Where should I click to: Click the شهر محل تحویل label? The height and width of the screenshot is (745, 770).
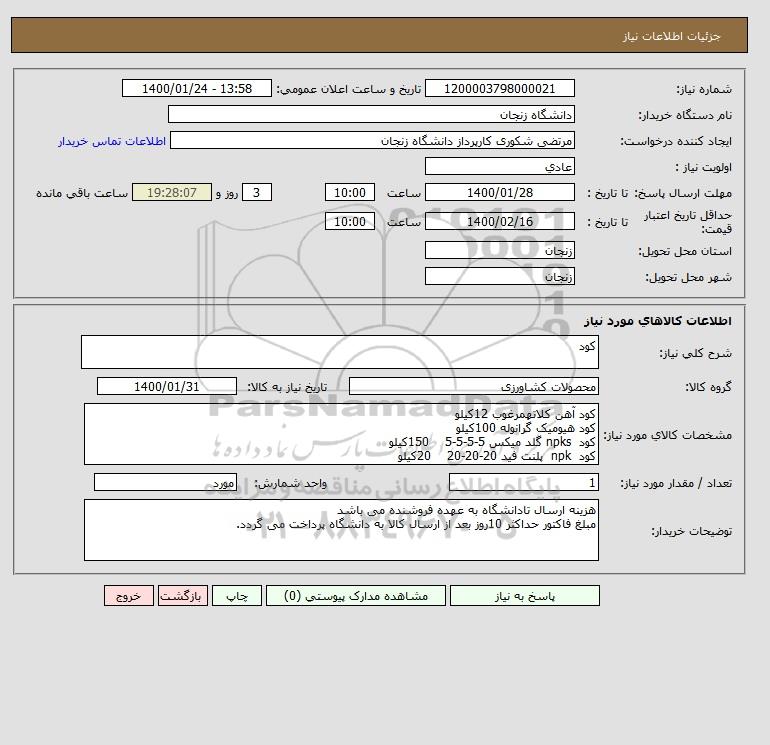pos(688,277)
